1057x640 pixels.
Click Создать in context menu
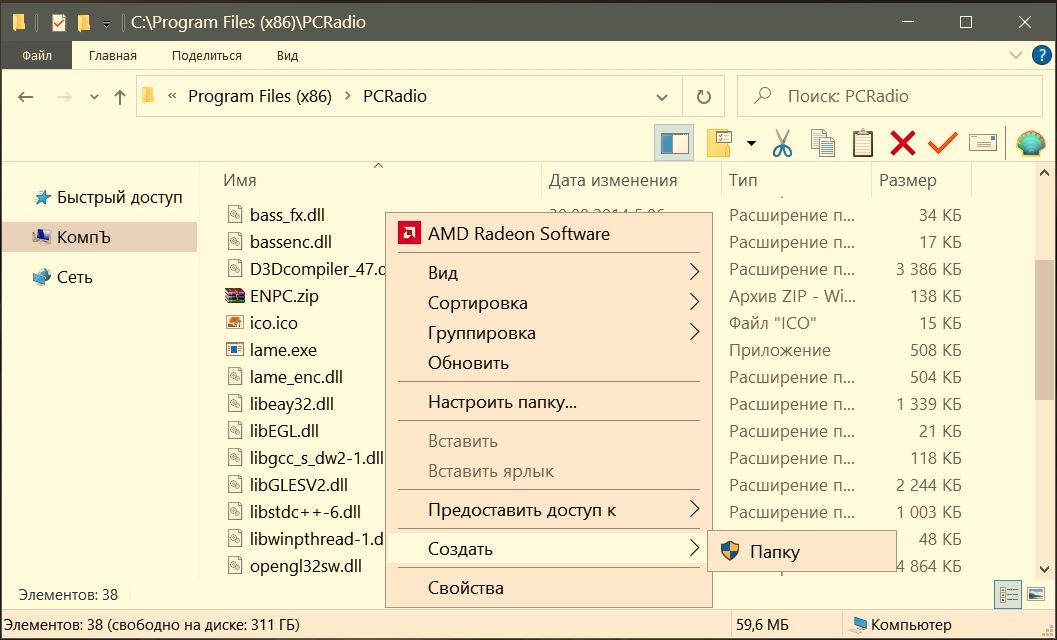coord(549,549)
